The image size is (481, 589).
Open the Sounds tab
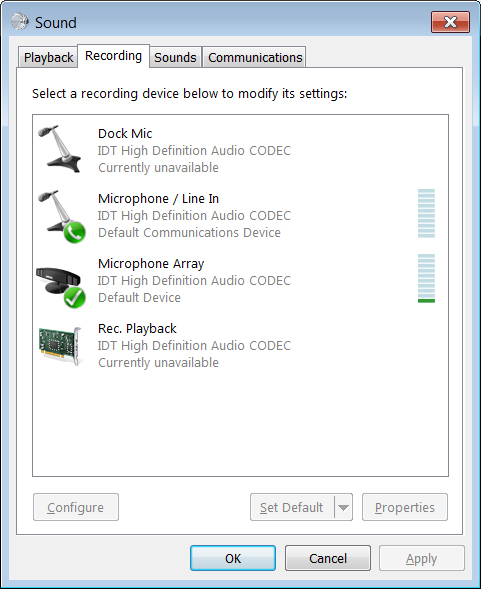pos(175,57)
